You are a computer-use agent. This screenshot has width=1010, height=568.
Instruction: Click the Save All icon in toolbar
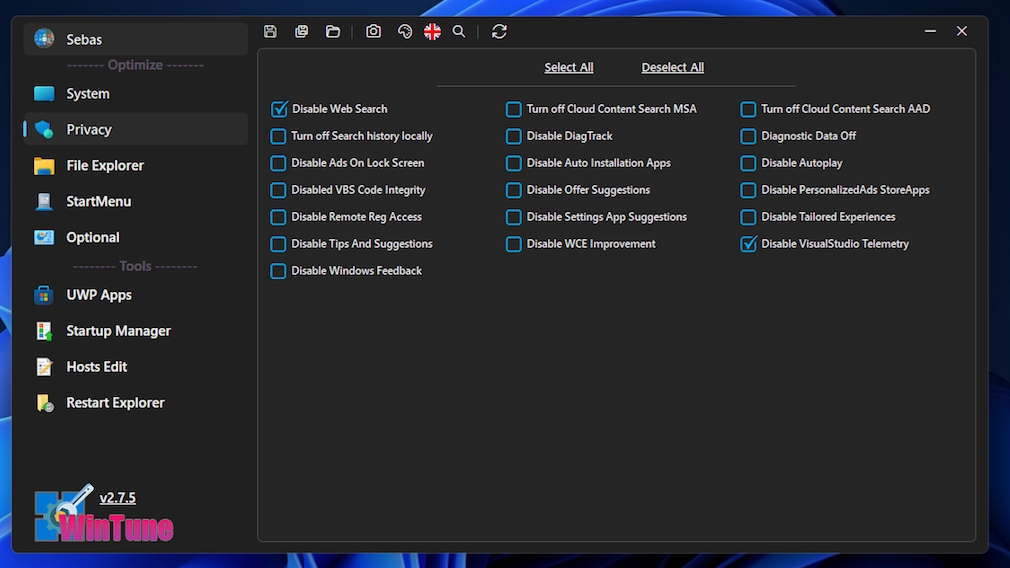[x=301, y=32]
